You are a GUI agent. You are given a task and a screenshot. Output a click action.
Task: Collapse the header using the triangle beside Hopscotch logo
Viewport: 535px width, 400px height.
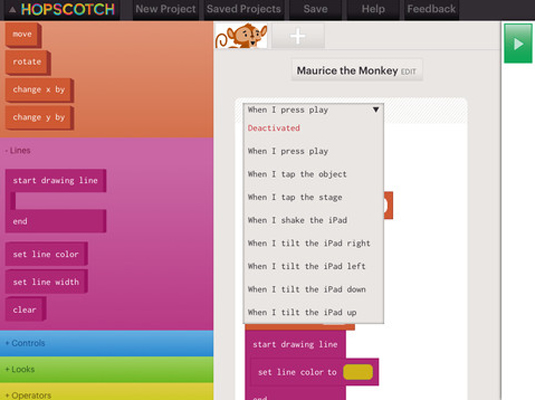[12, 10]
